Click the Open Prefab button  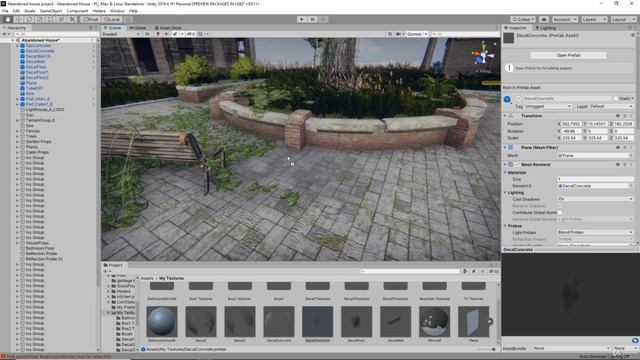pyautogui.click(x=568, y=55)
